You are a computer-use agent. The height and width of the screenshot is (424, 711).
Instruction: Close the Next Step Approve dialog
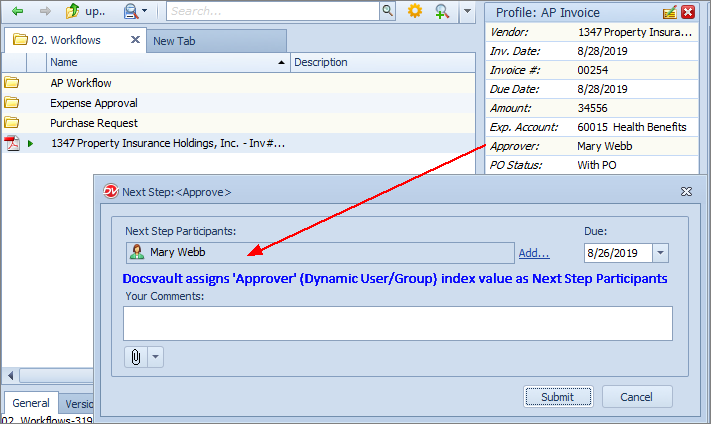tap(686, 192)
